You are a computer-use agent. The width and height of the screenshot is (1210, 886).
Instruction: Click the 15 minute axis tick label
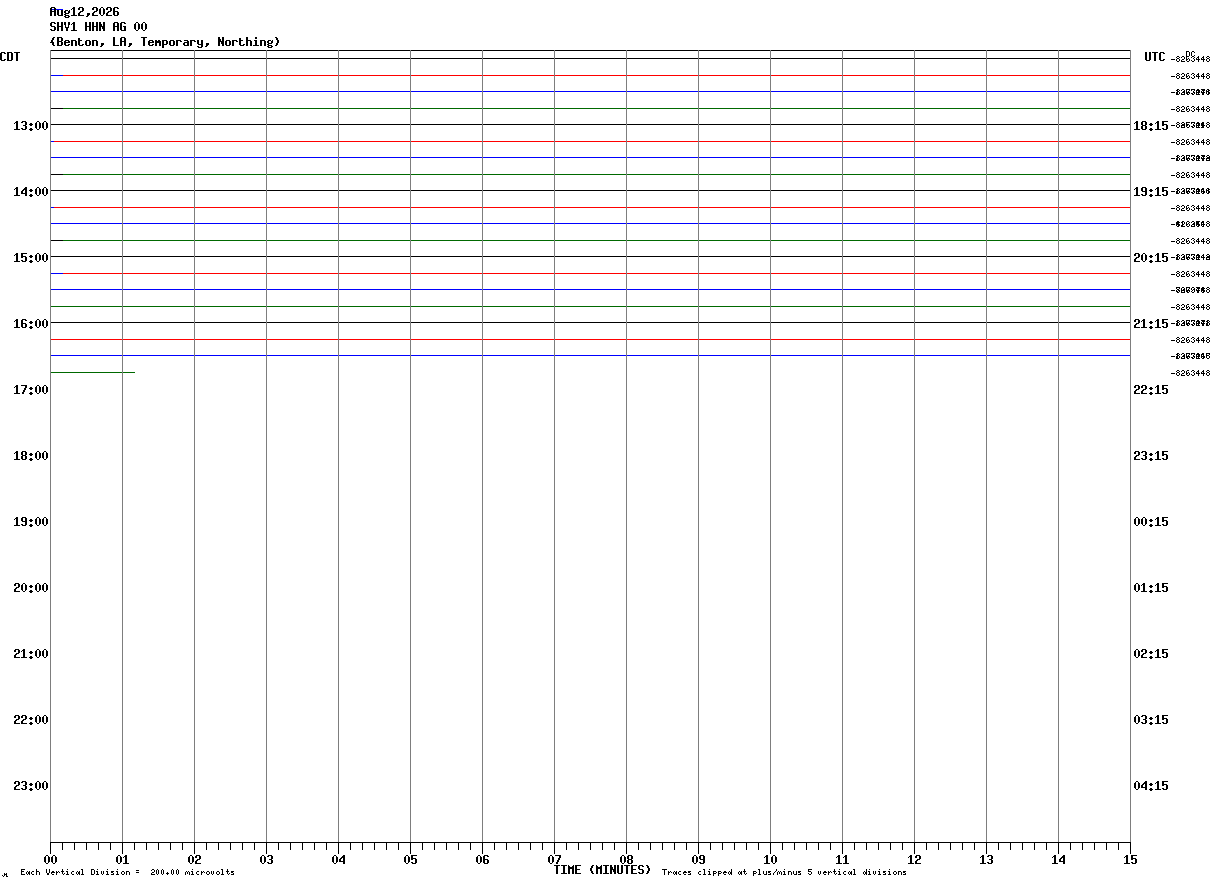(x=1130, y=859)
